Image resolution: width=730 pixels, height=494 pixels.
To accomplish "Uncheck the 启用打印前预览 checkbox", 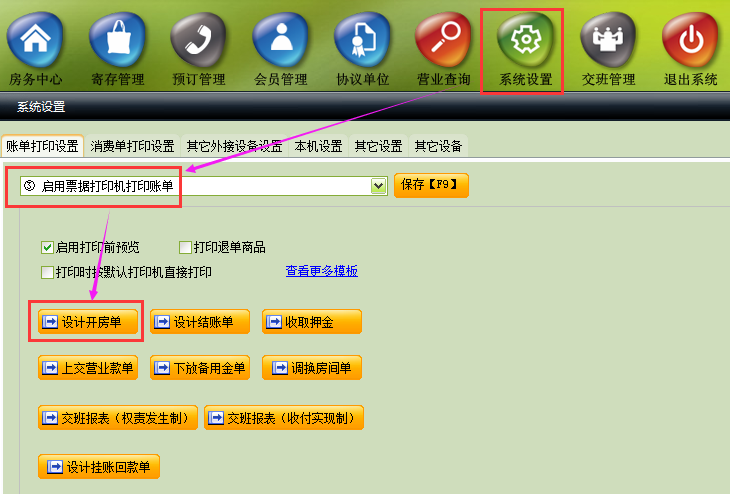I will coord(47,247).
